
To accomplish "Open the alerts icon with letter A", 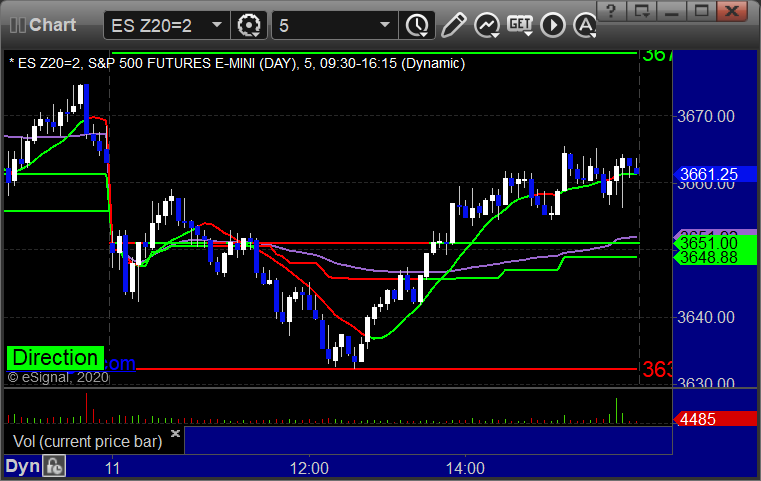I will coord(585,25).
